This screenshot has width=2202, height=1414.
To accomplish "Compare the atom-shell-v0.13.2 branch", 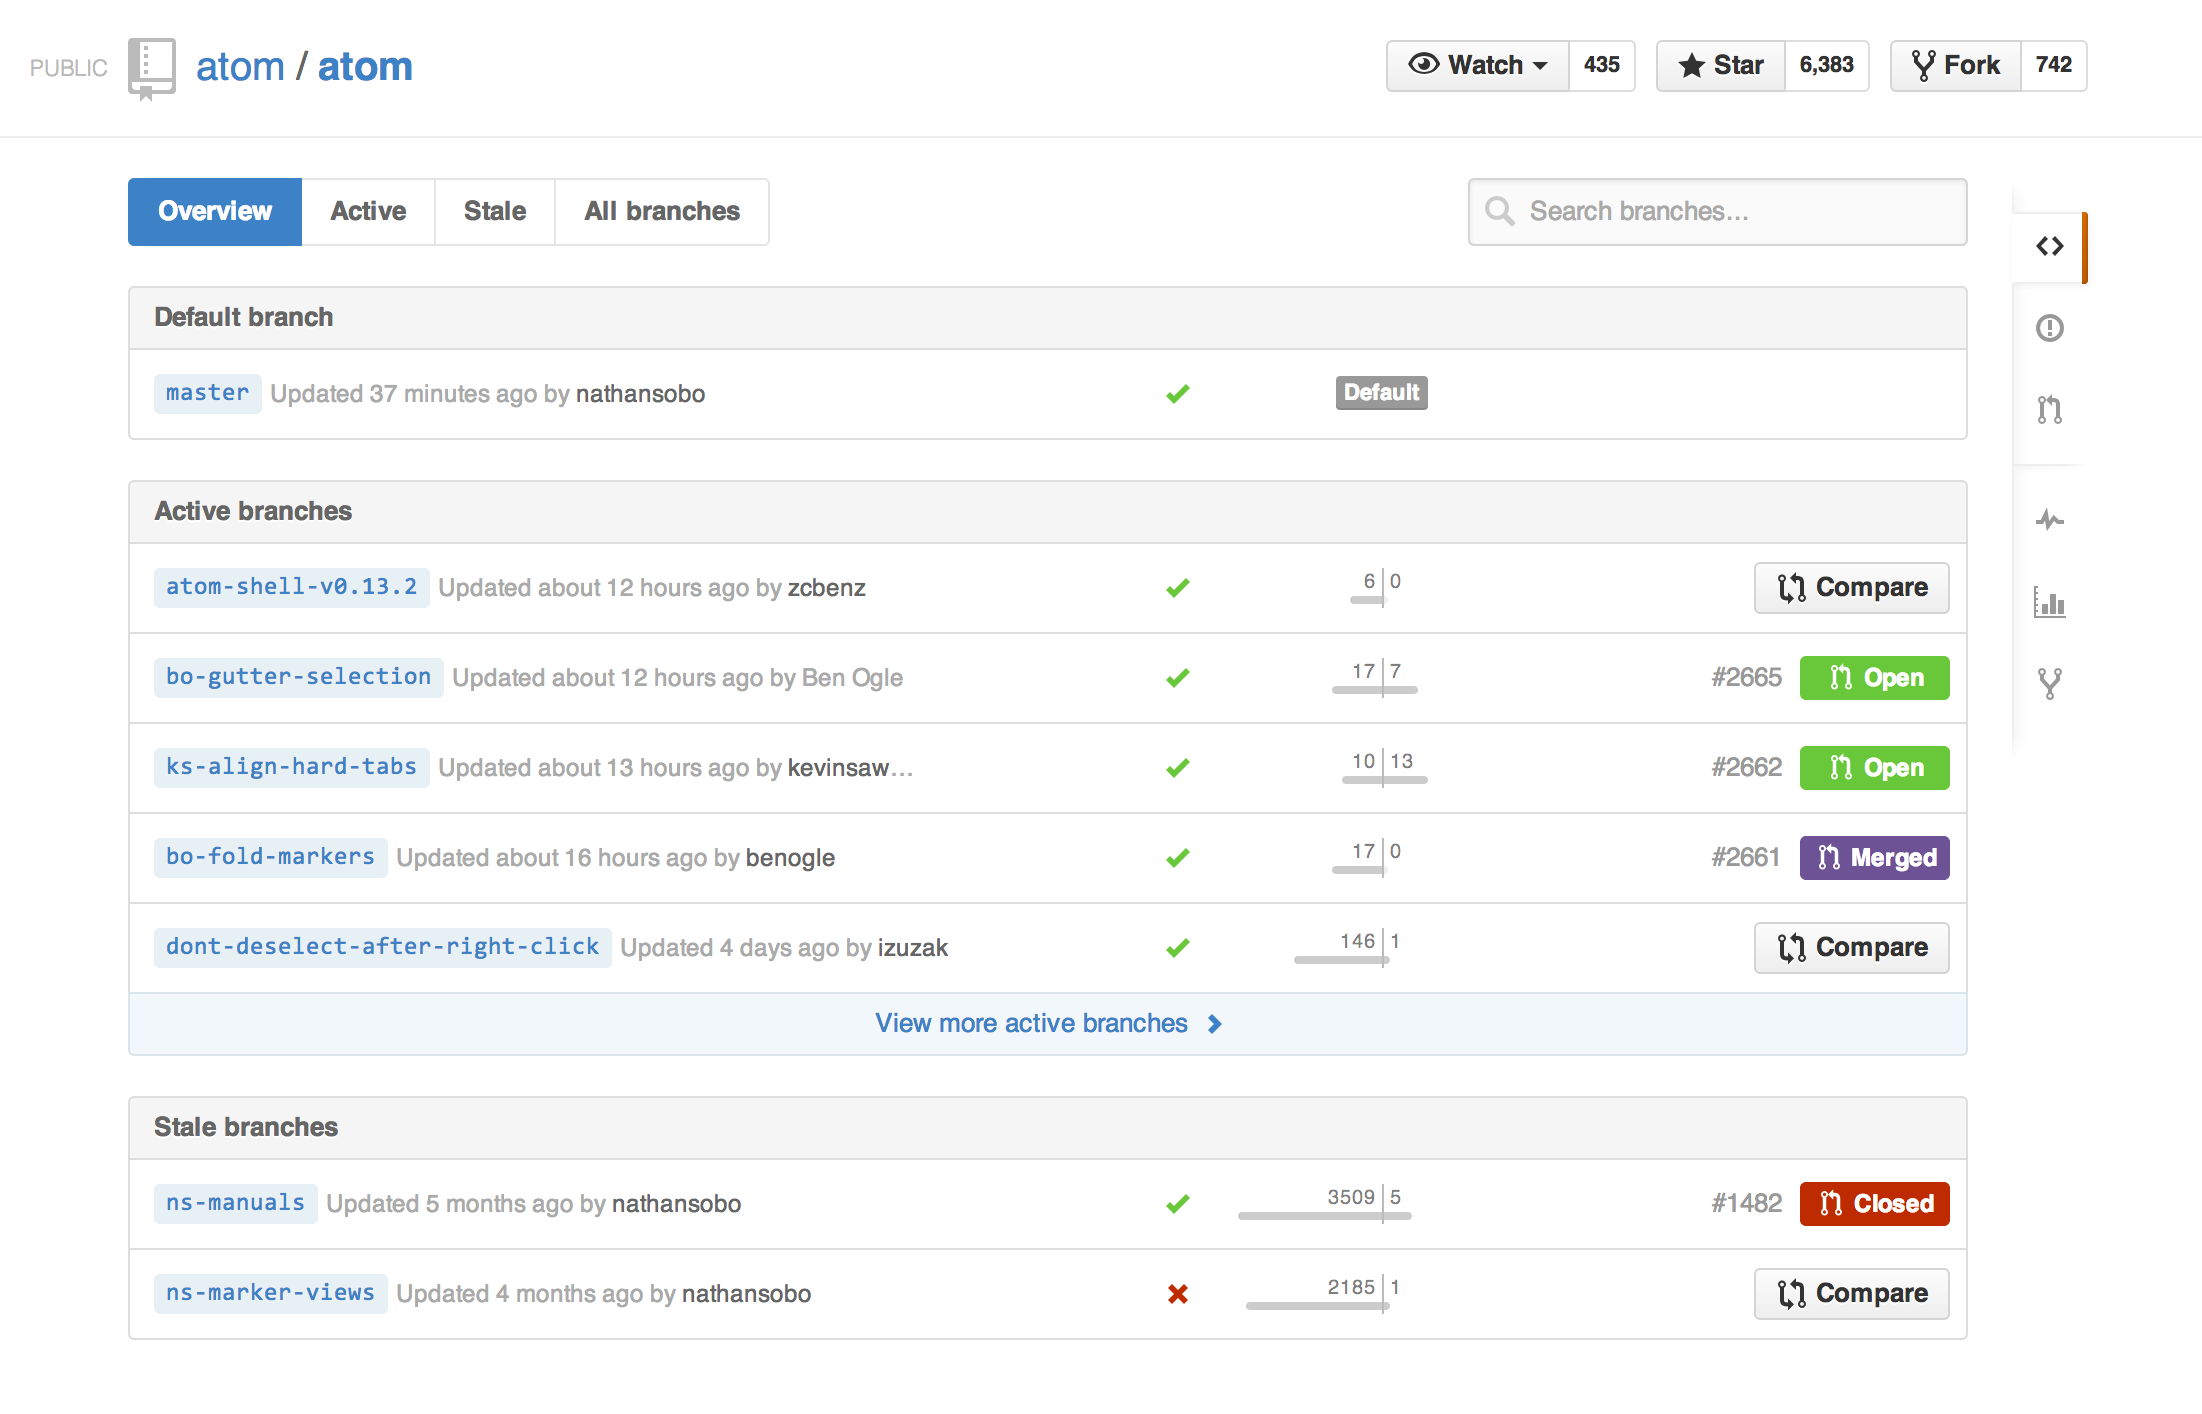I will 1852,588.
